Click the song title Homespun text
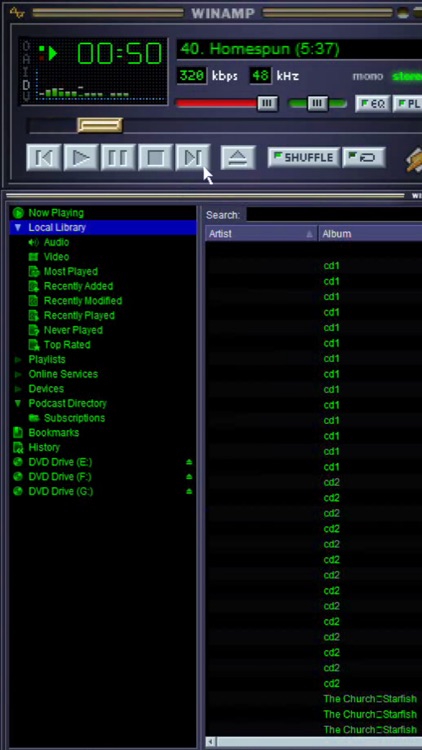This screenshot has height=750, width=422. (260, 49)
